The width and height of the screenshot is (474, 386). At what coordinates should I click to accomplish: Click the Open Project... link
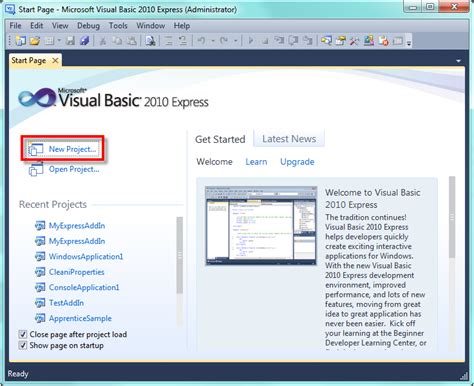pos(74,169)
